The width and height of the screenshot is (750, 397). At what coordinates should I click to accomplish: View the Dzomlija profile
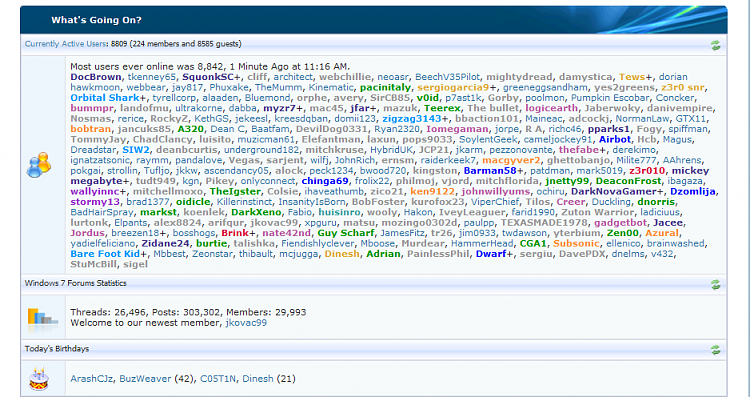pyautogui.click(x=693, y=192)
